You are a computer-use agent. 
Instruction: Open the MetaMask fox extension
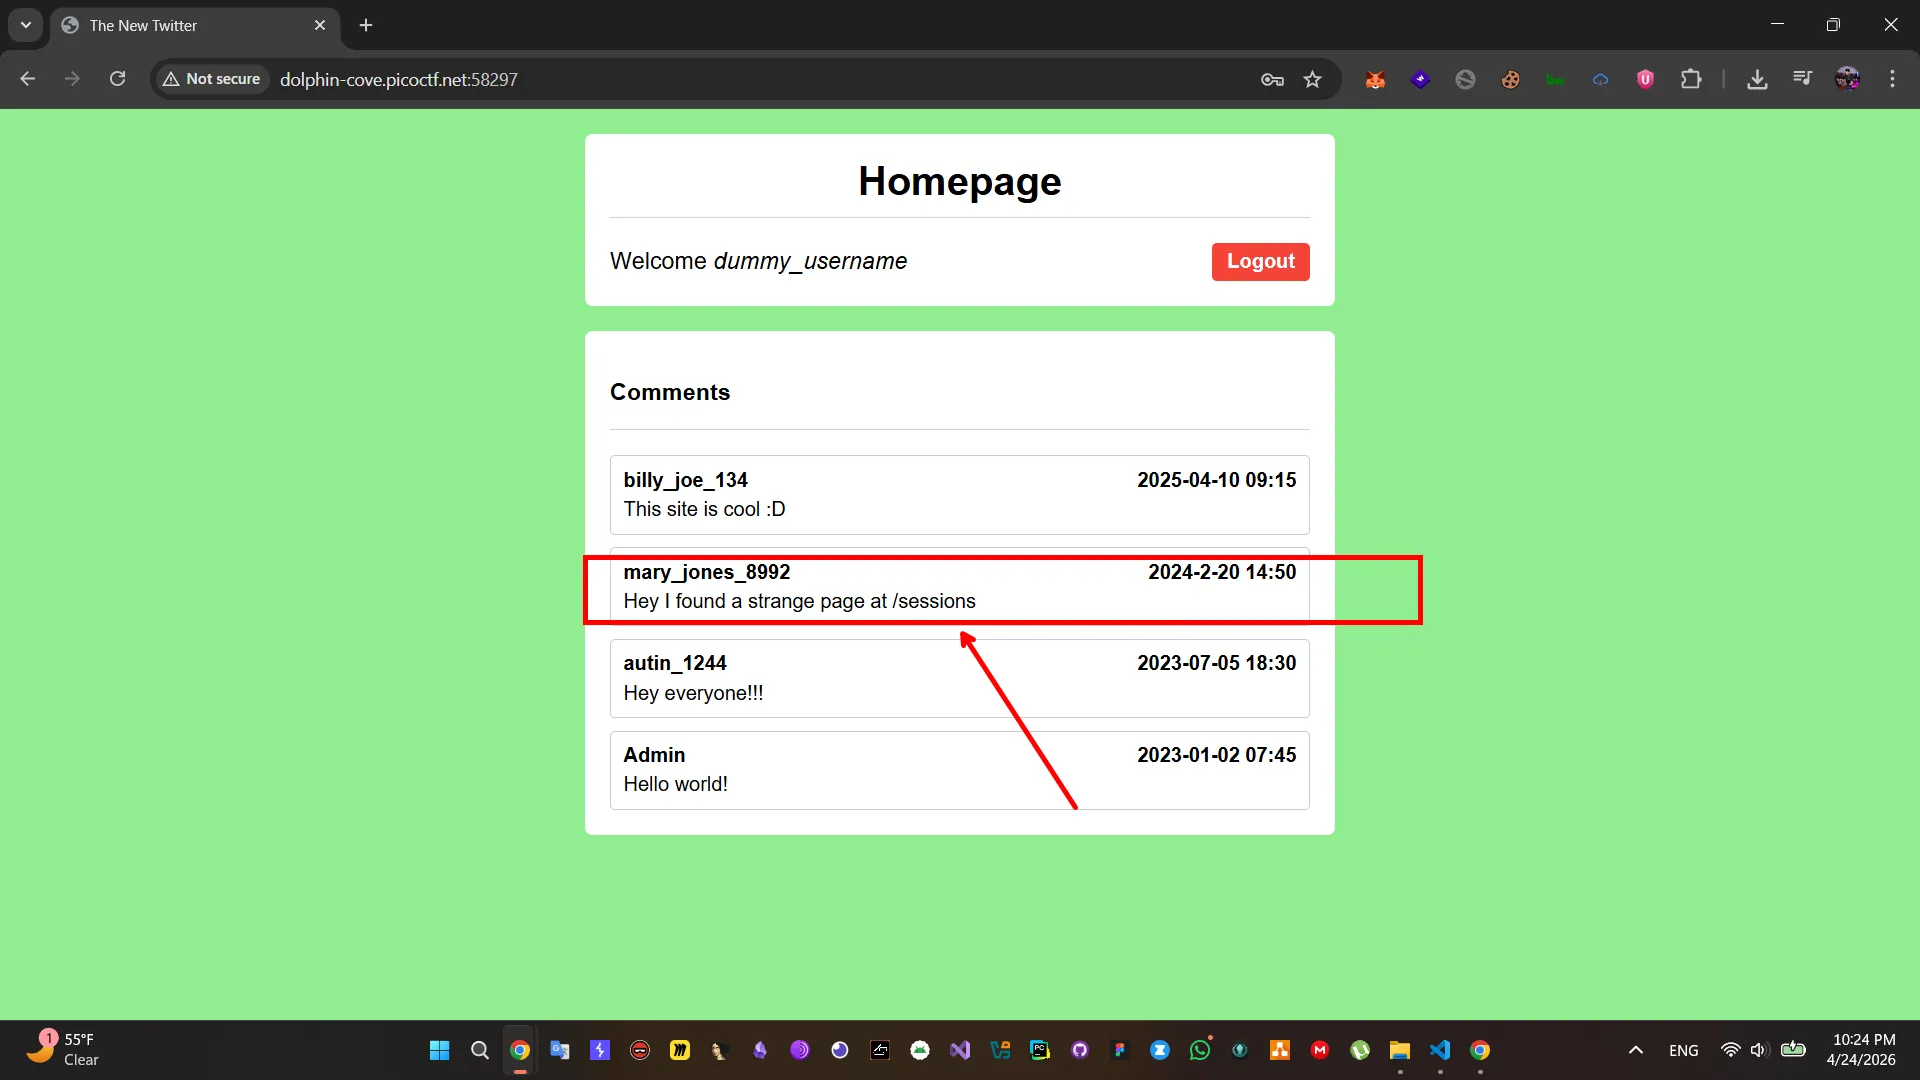1375,79
